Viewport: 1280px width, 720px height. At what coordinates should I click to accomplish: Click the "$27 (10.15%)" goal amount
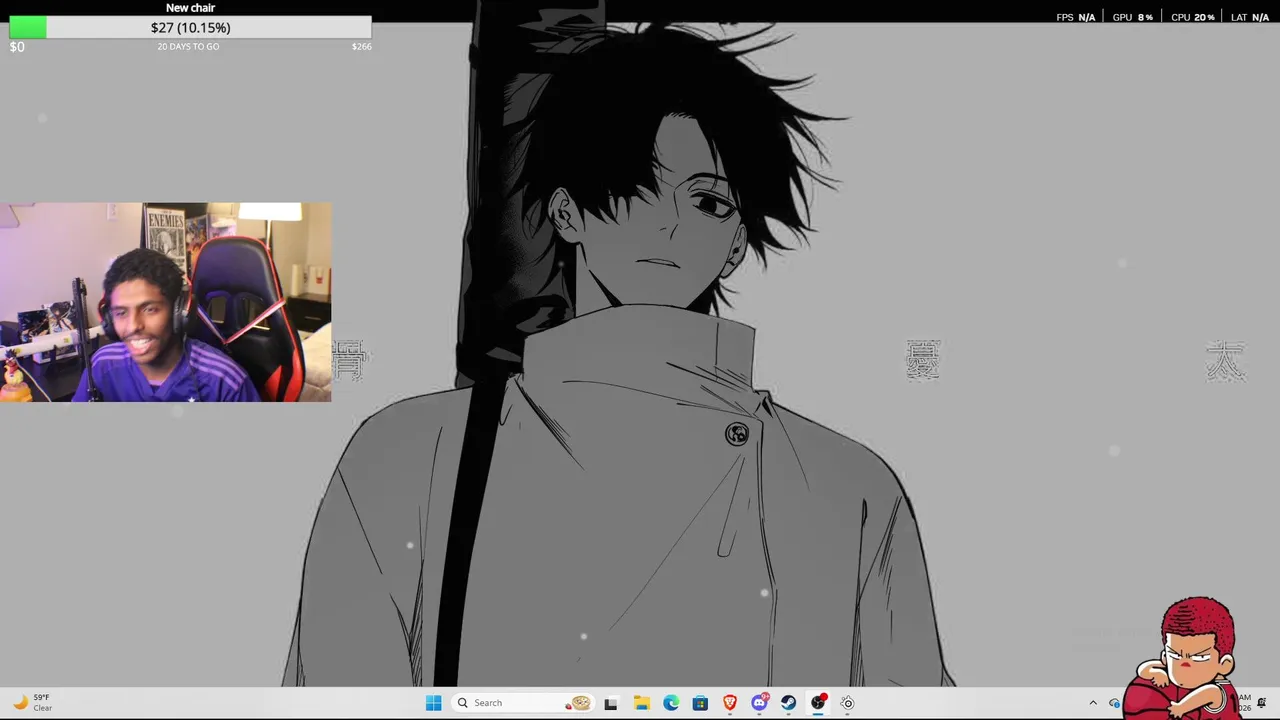pos(190,28)
